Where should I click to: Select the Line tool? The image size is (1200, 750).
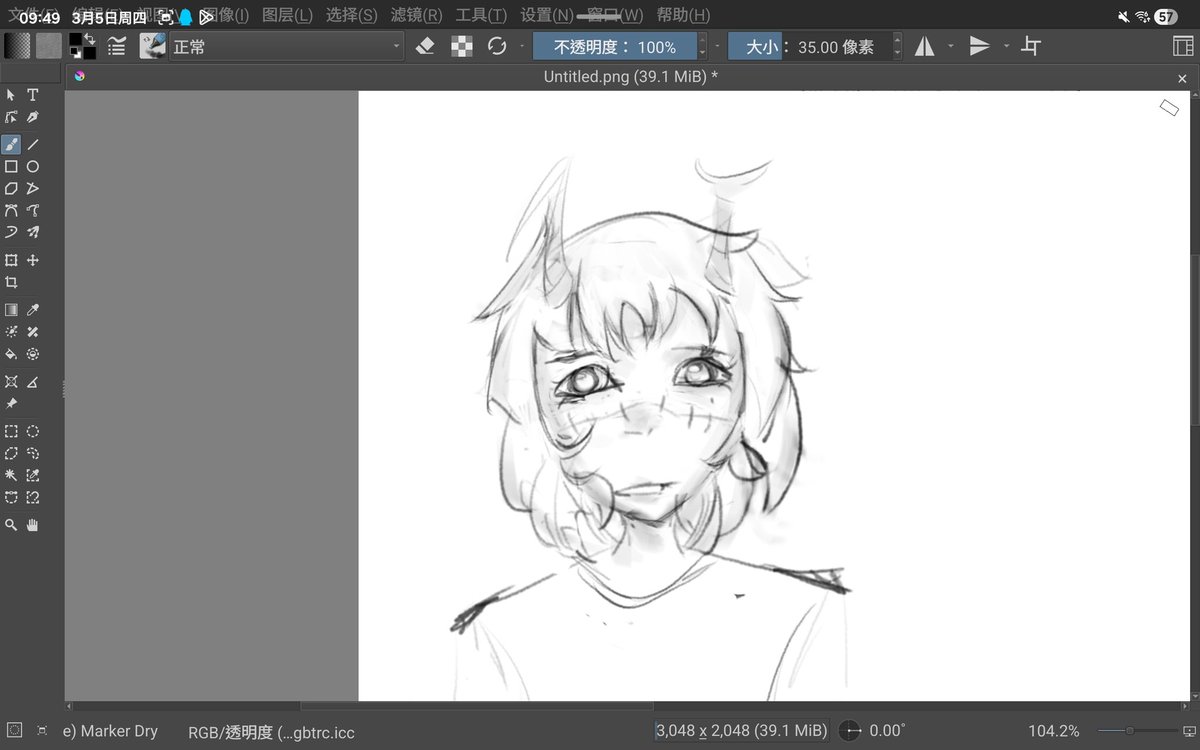pyautogui.click(x=33, y=145)
